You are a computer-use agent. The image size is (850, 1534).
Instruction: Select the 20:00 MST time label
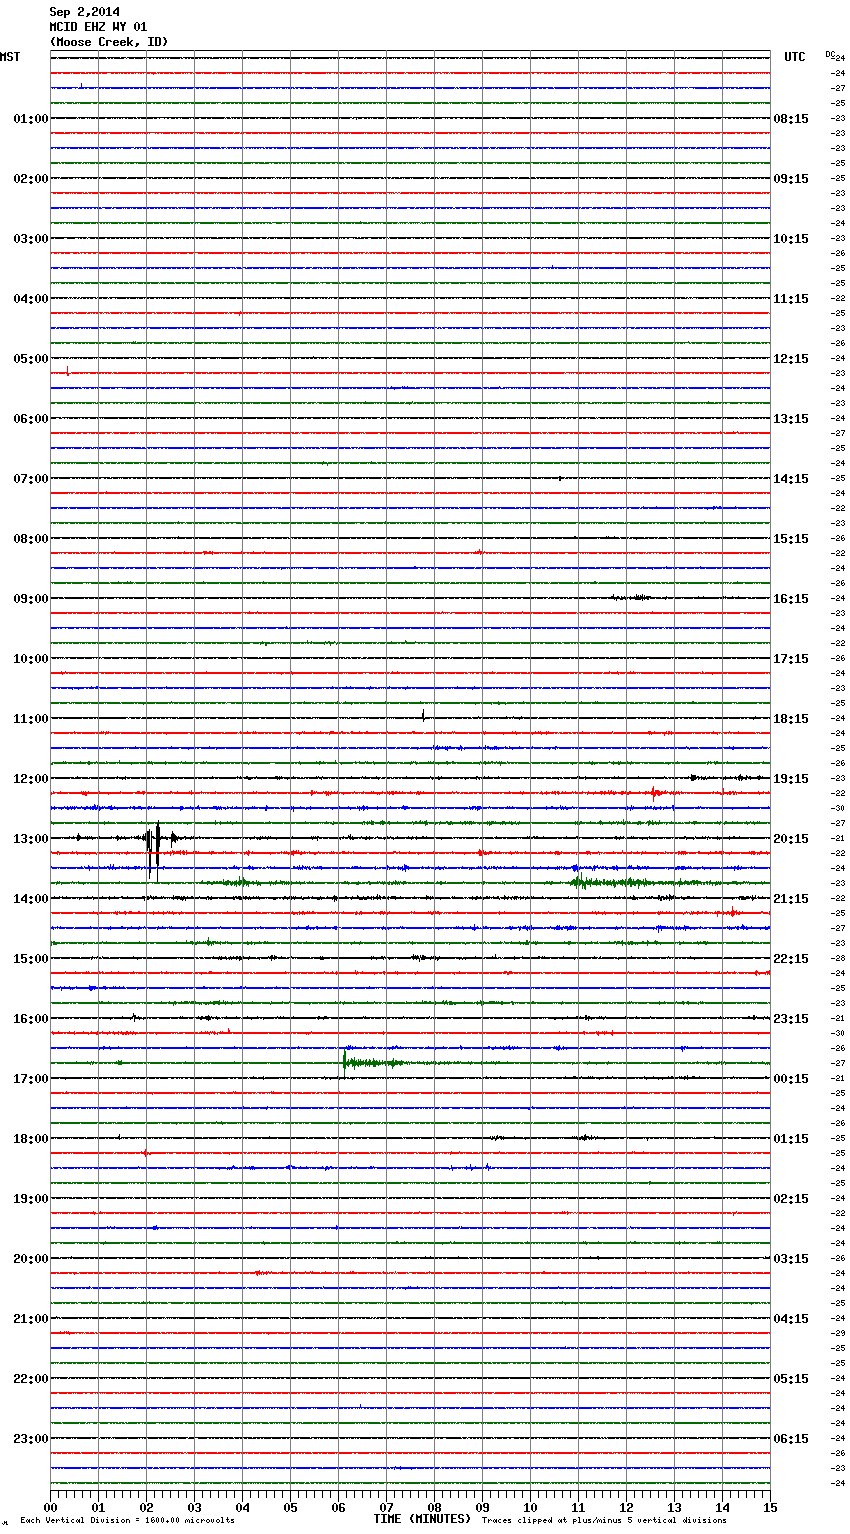(30, 1259)
